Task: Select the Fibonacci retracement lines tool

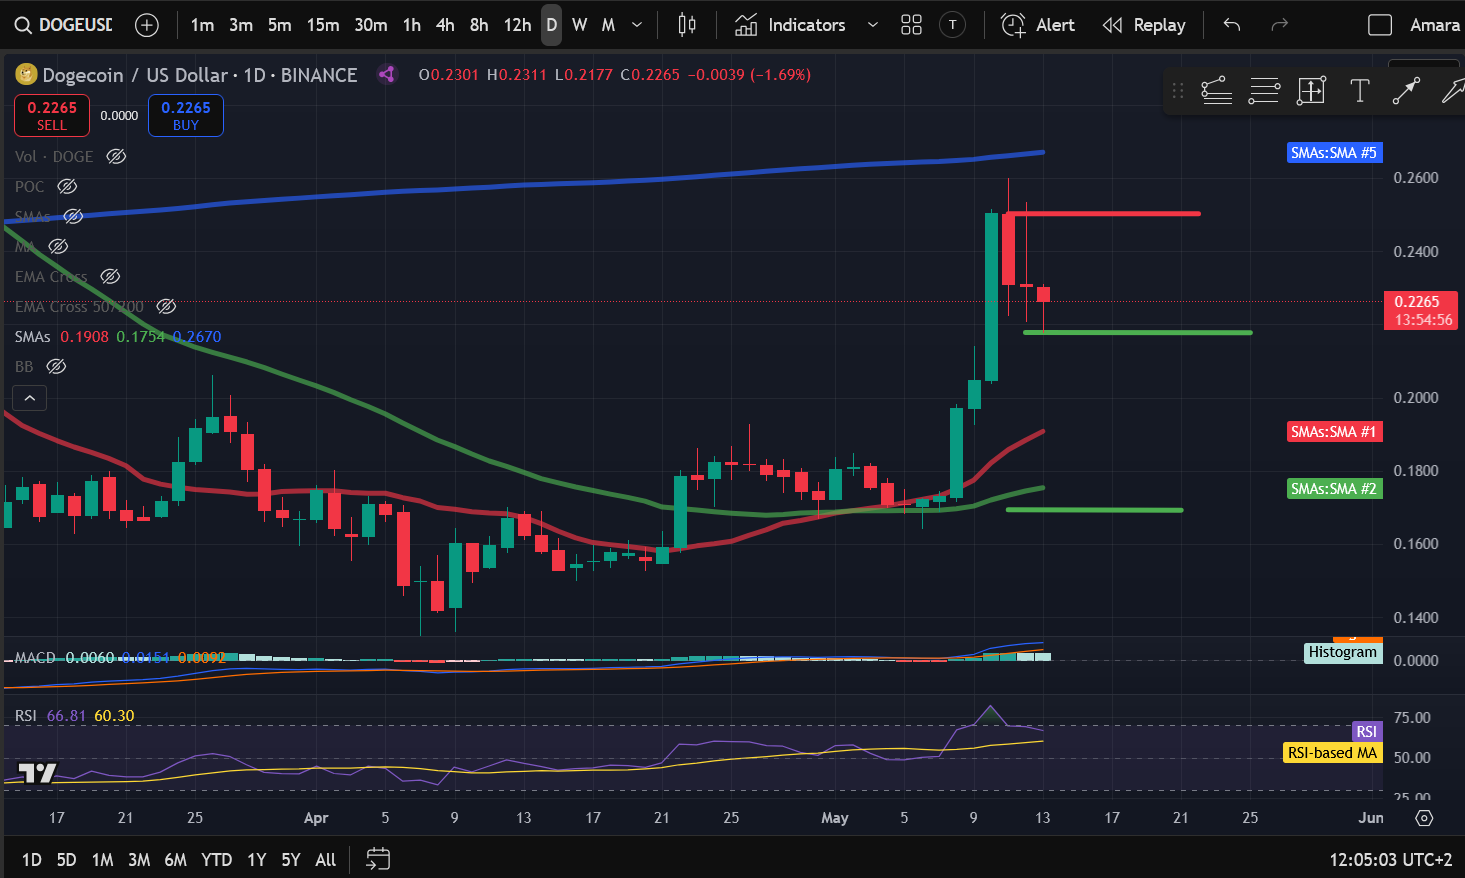Action: 1264,91
